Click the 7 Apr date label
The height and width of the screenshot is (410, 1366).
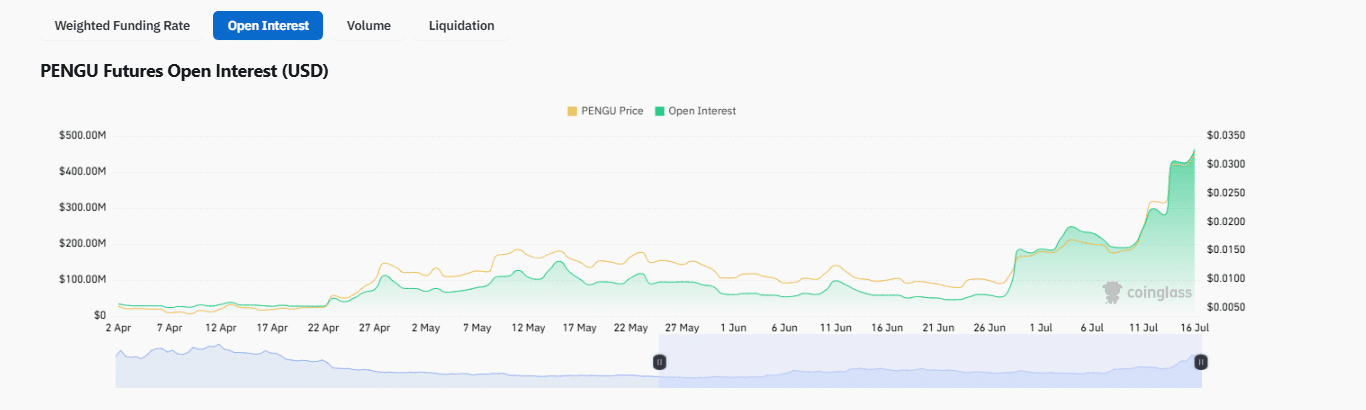168,328
